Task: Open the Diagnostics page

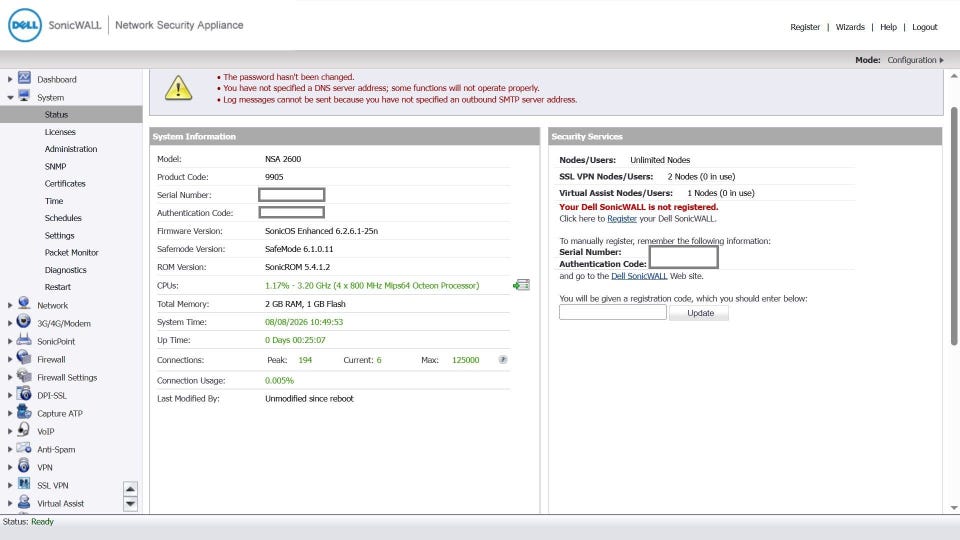Action: 66,270
